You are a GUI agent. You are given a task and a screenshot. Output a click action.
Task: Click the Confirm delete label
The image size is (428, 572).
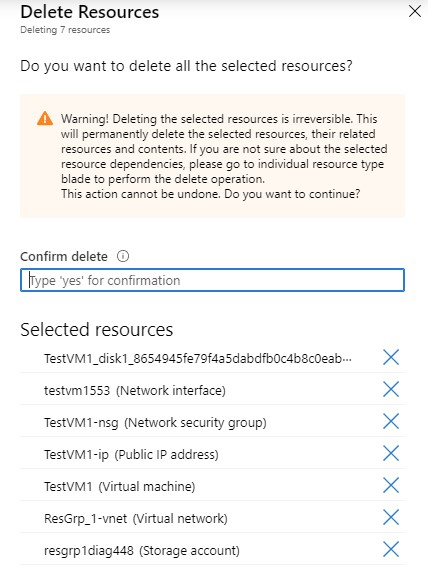(64, 256)
